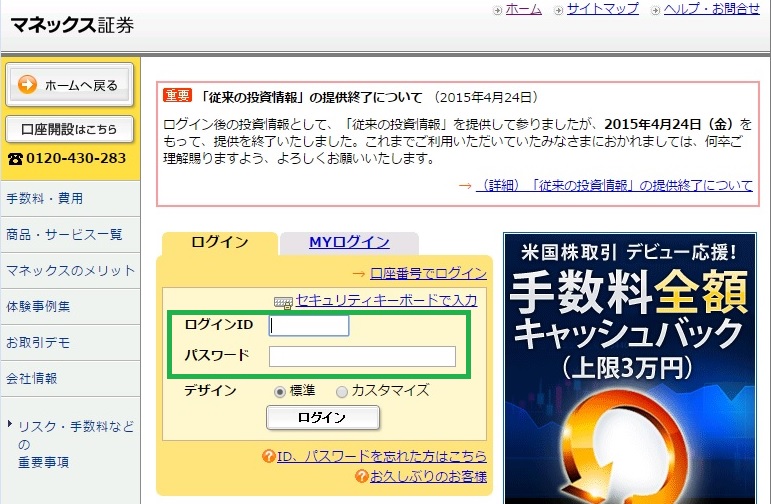The height and width of the screenshot is (504, 771).
Task: Open the 口座番号でログイン link
Action: pyautogui.click(x=428, y=273)
